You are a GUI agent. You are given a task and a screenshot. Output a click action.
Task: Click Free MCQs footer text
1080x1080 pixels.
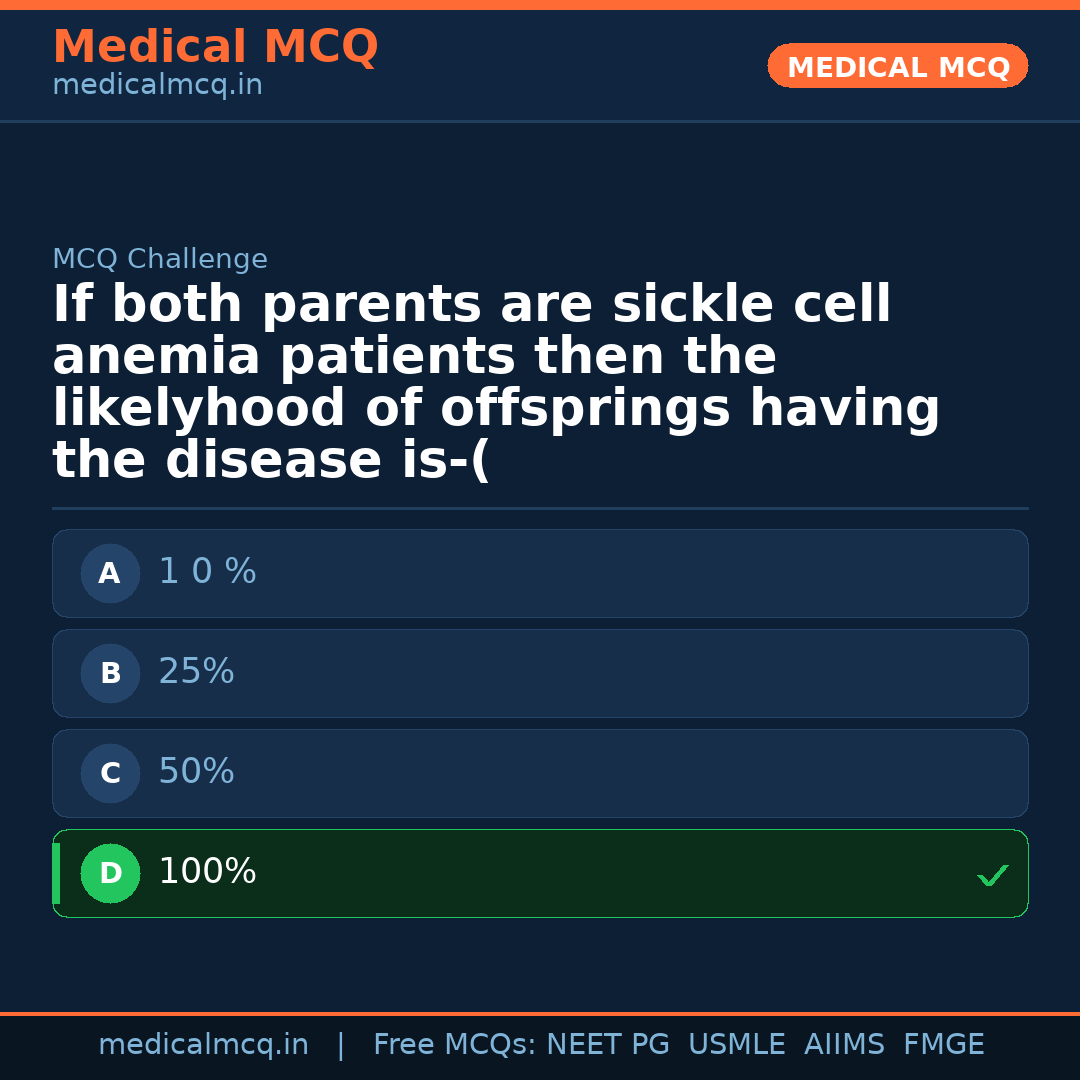[455, 1045]
